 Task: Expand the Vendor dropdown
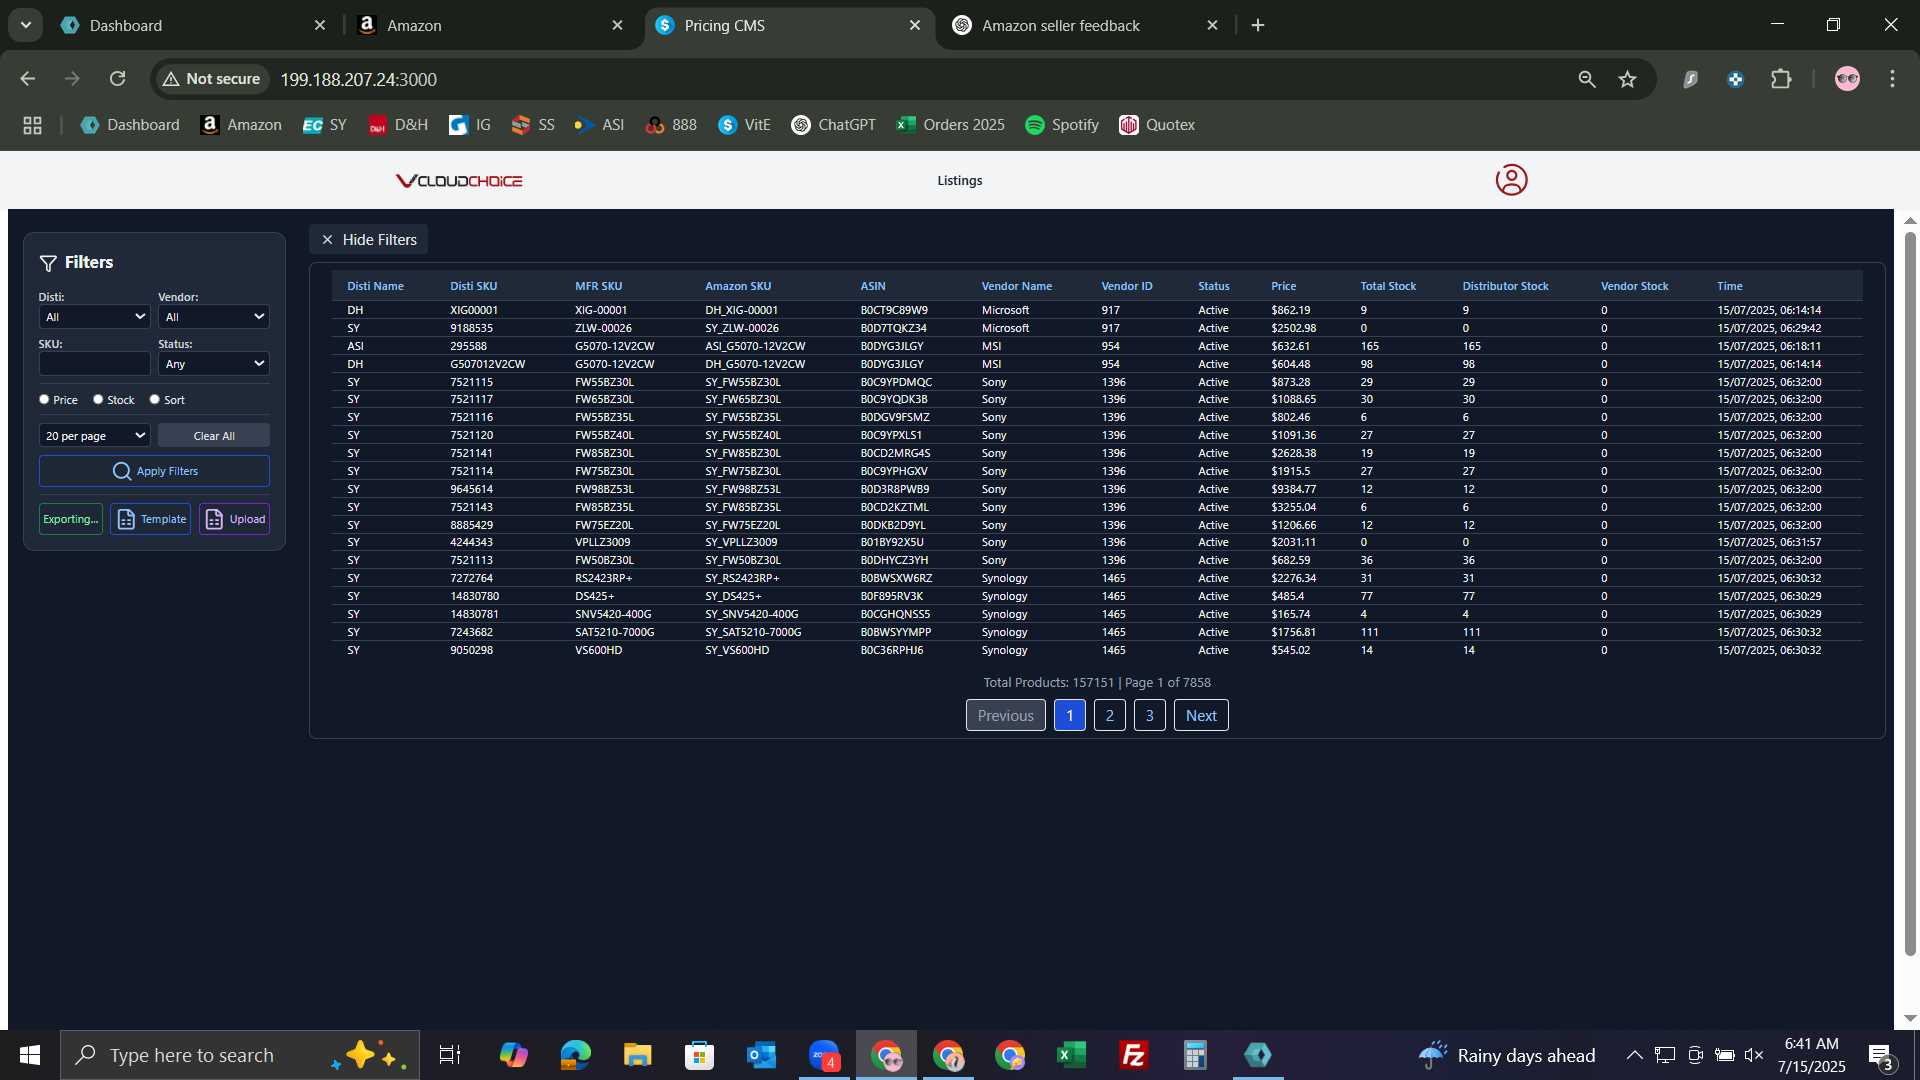[x=214, y=317]
